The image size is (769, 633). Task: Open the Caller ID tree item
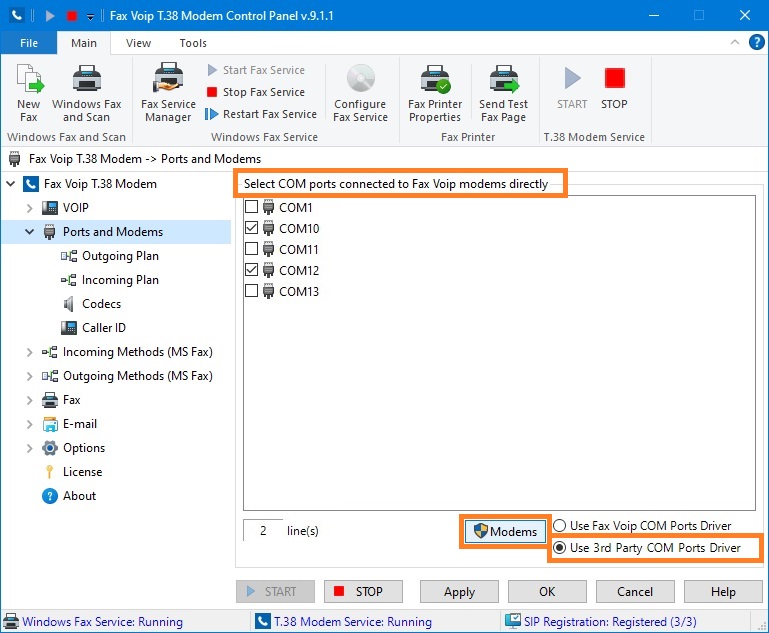103,328
